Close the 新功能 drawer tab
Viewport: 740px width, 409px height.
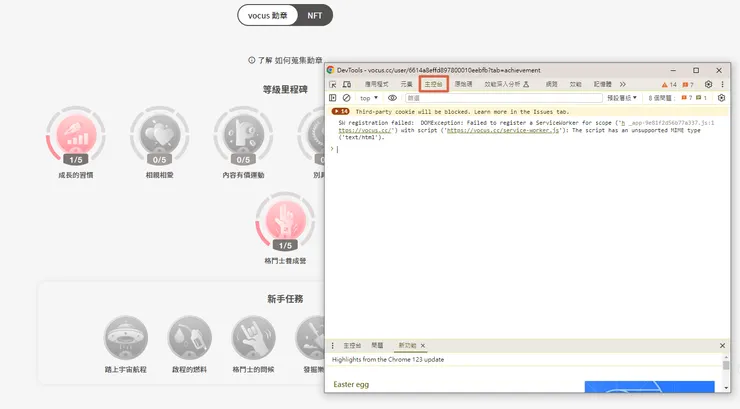coord(423,346)
